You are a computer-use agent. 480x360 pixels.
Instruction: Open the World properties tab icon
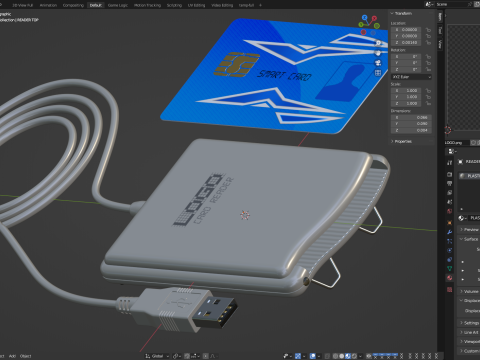450,211
